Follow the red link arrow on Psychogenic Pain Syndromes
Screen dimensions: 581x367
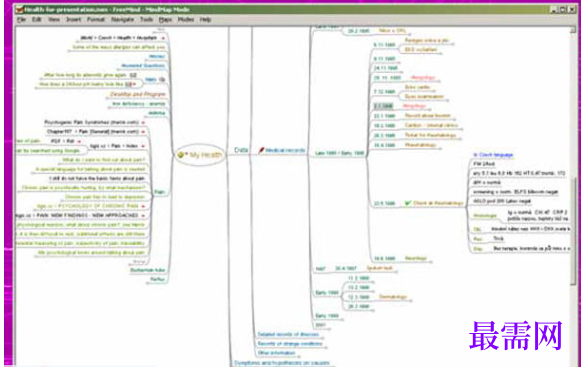(x=143, y=122)
